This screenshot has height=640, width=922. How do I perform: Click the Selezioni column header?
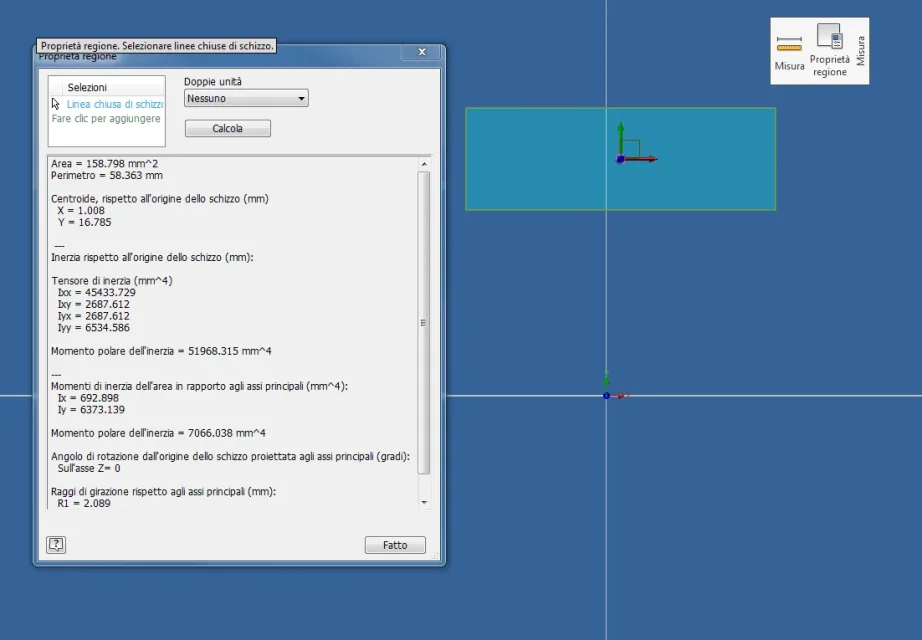[87, 87]
